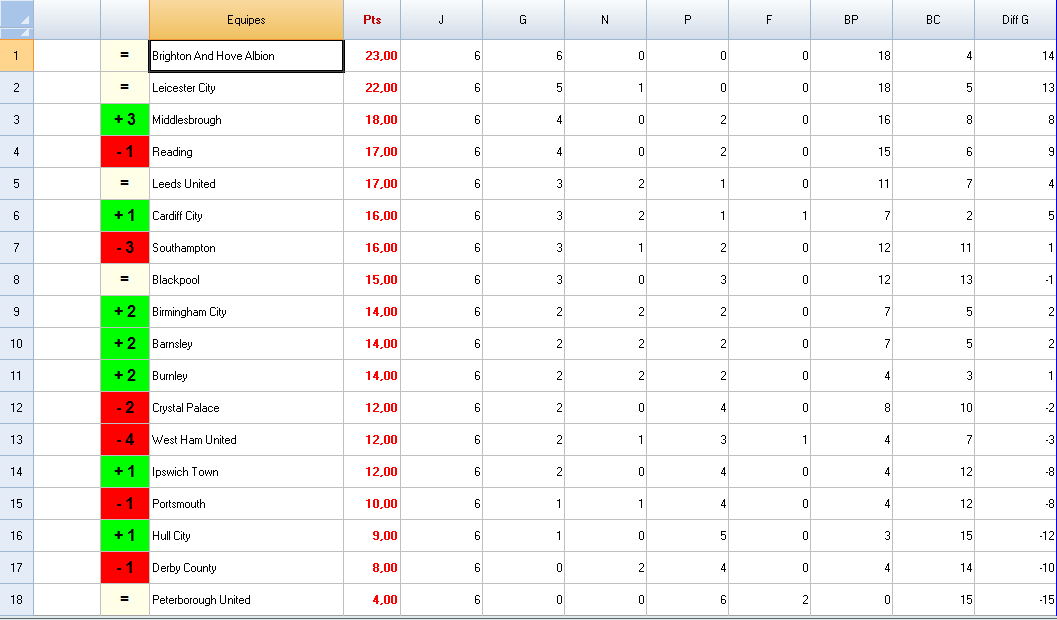This screenshot has width=1057, height=620.
Task: Select the Leeds United cell
Action: [246, 184]
